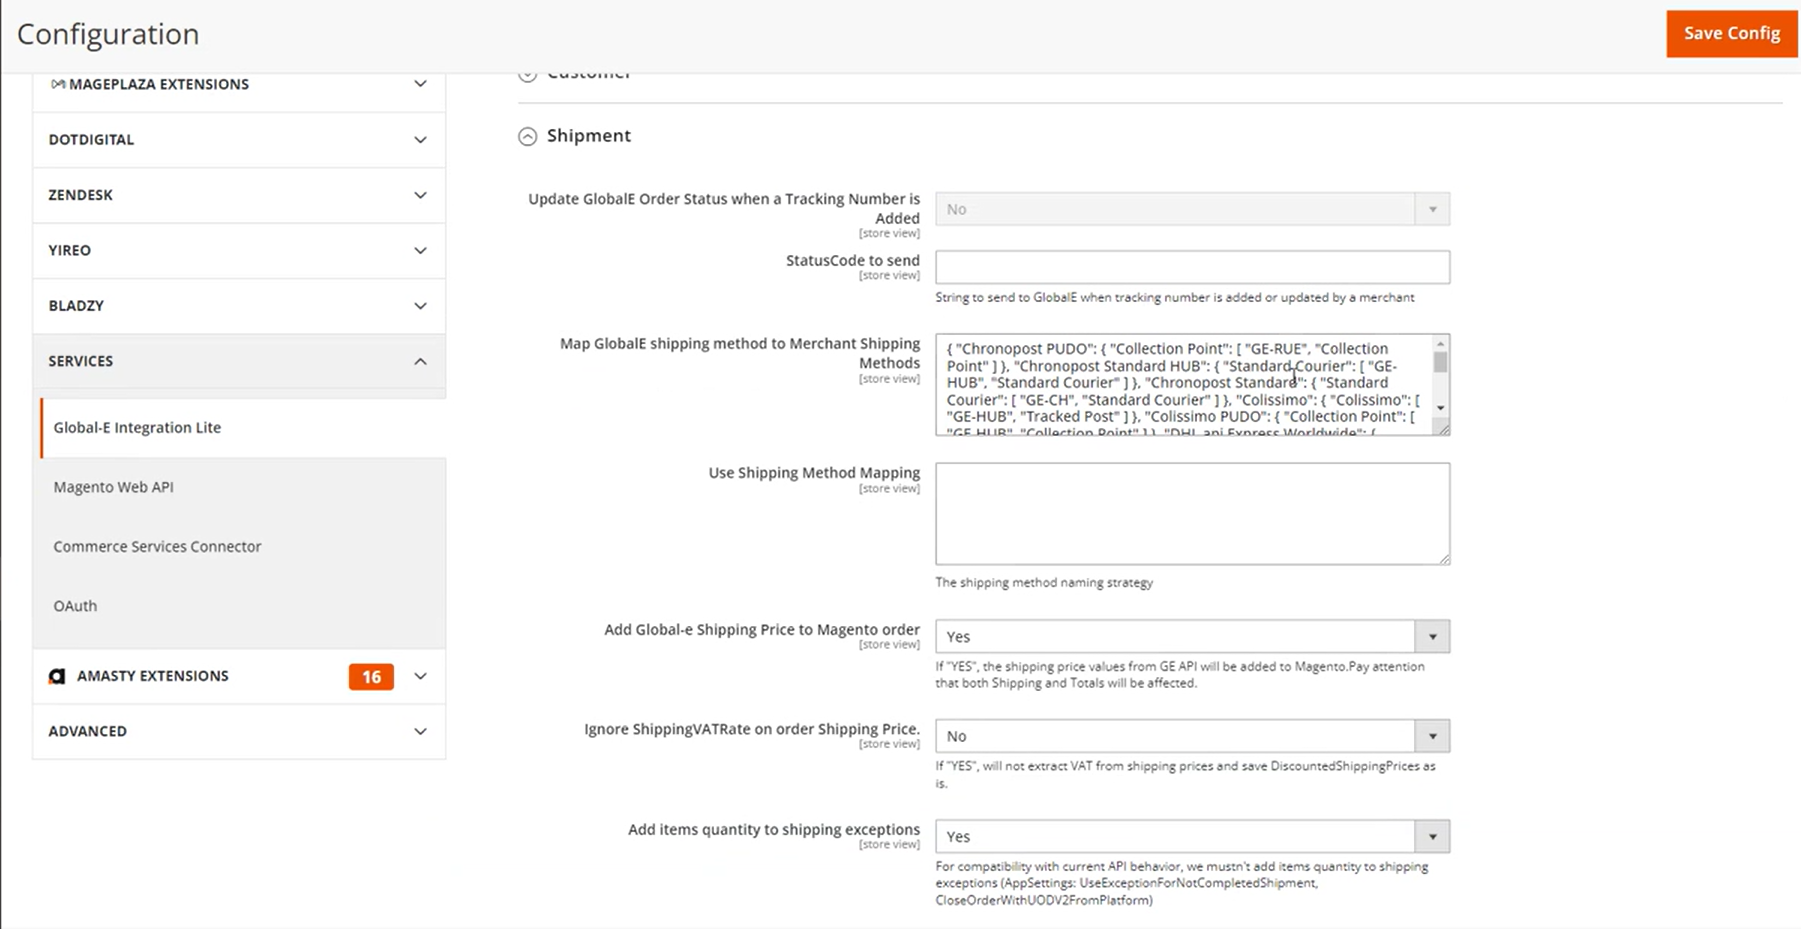Click the Save Config button
The width and height of the screenshot is (1801, 929).
tap(1731, 33)
